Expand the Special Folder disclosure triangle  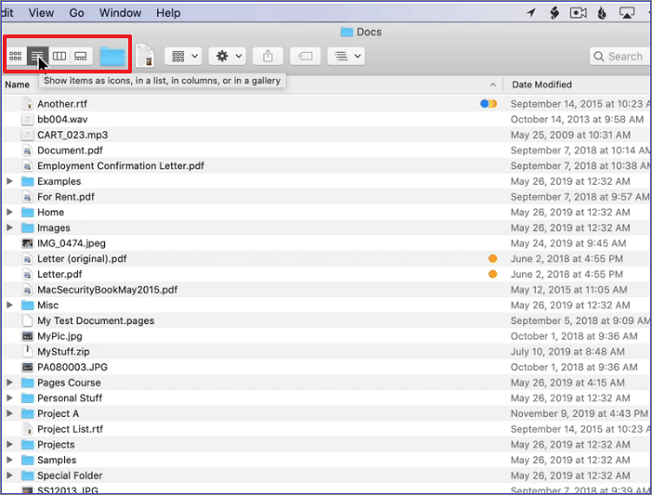coord(9,475)
